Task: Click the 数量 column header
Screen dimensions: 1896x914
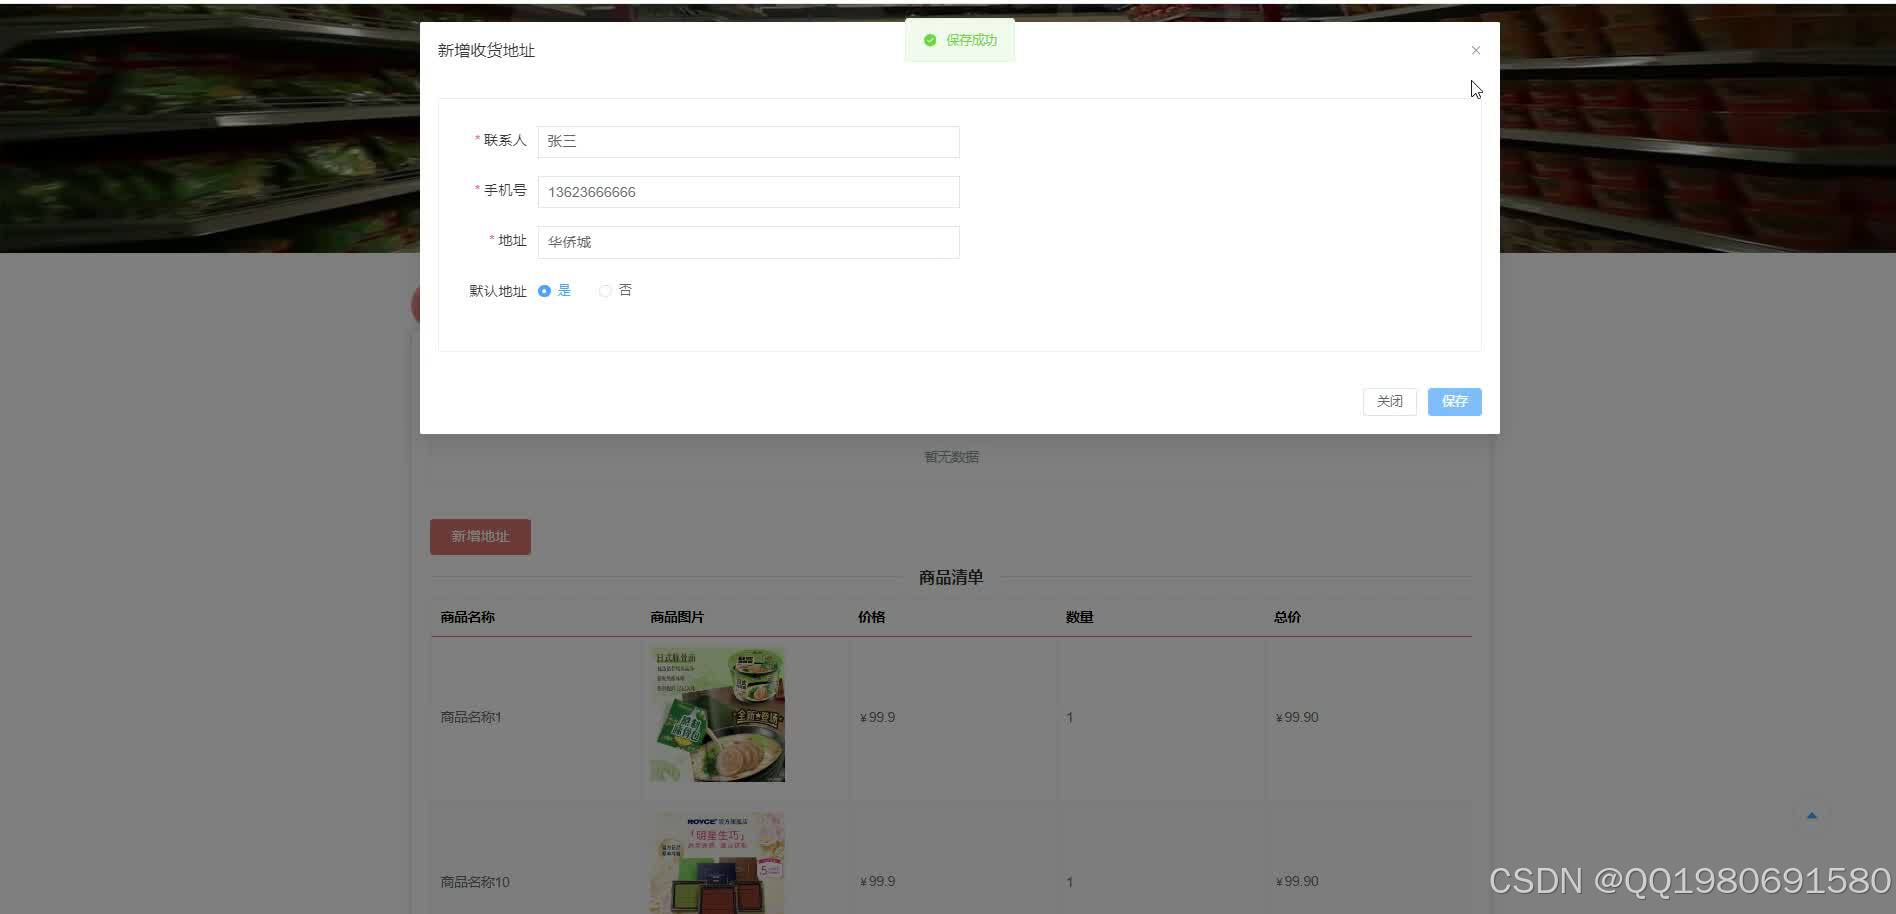Action: (x=1079, y=617)
